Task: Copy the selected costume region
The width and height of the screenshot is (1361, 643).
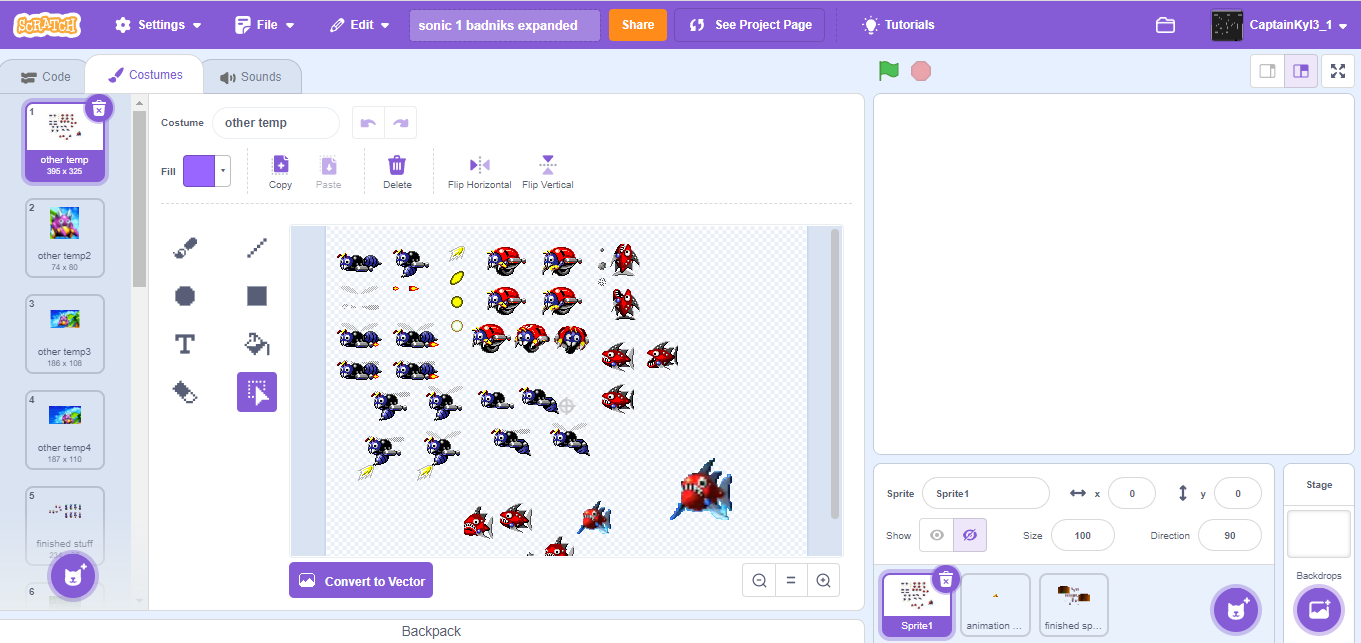Action: pos(280,172)
